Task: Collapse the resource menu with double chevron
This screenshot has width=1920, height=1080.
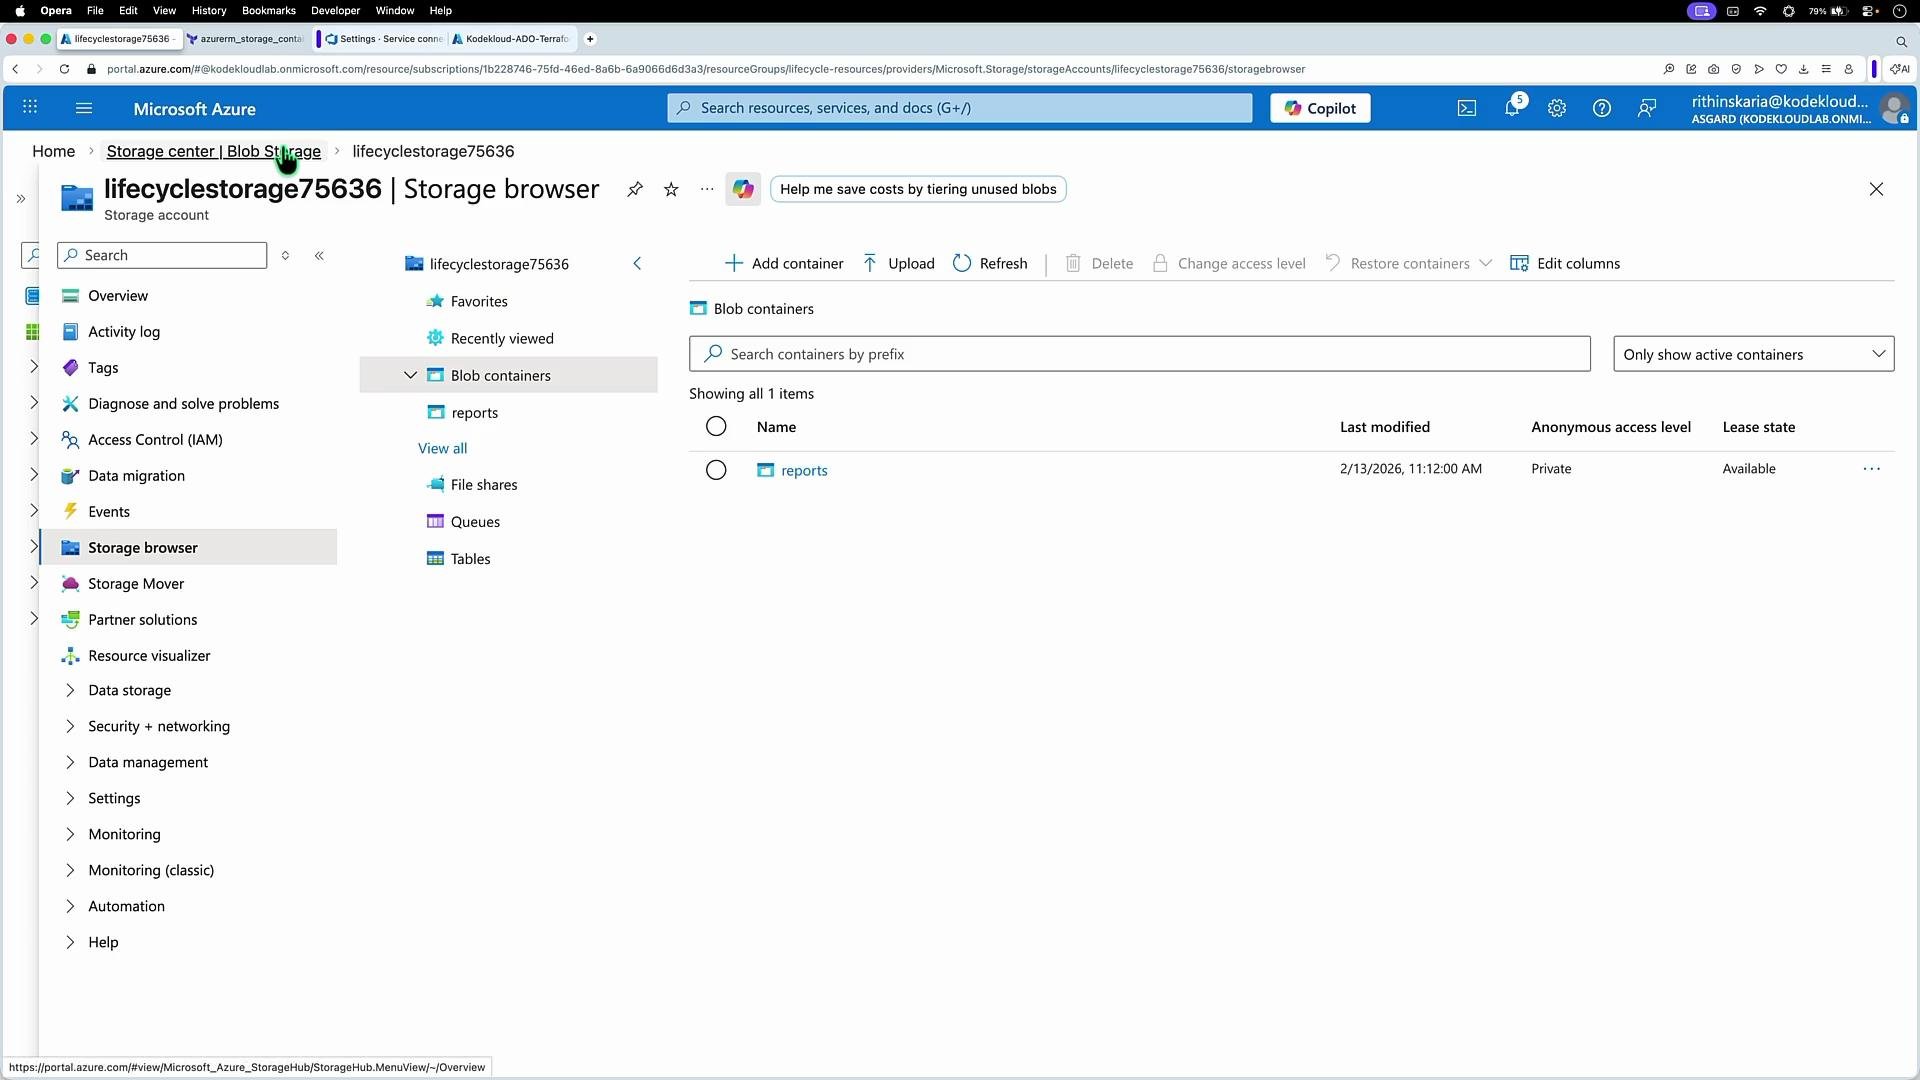Action: [319, 256]
